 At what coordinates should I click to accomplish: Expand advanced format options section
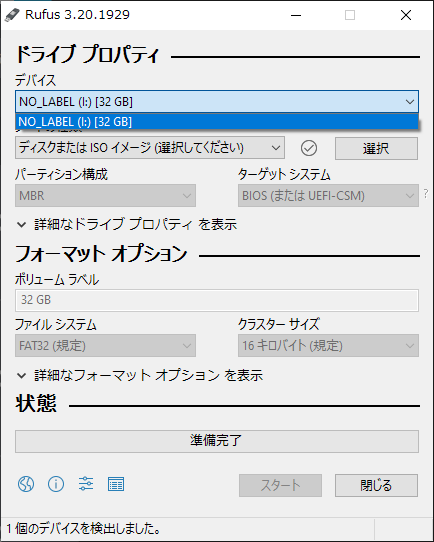[x=140, y=375]
